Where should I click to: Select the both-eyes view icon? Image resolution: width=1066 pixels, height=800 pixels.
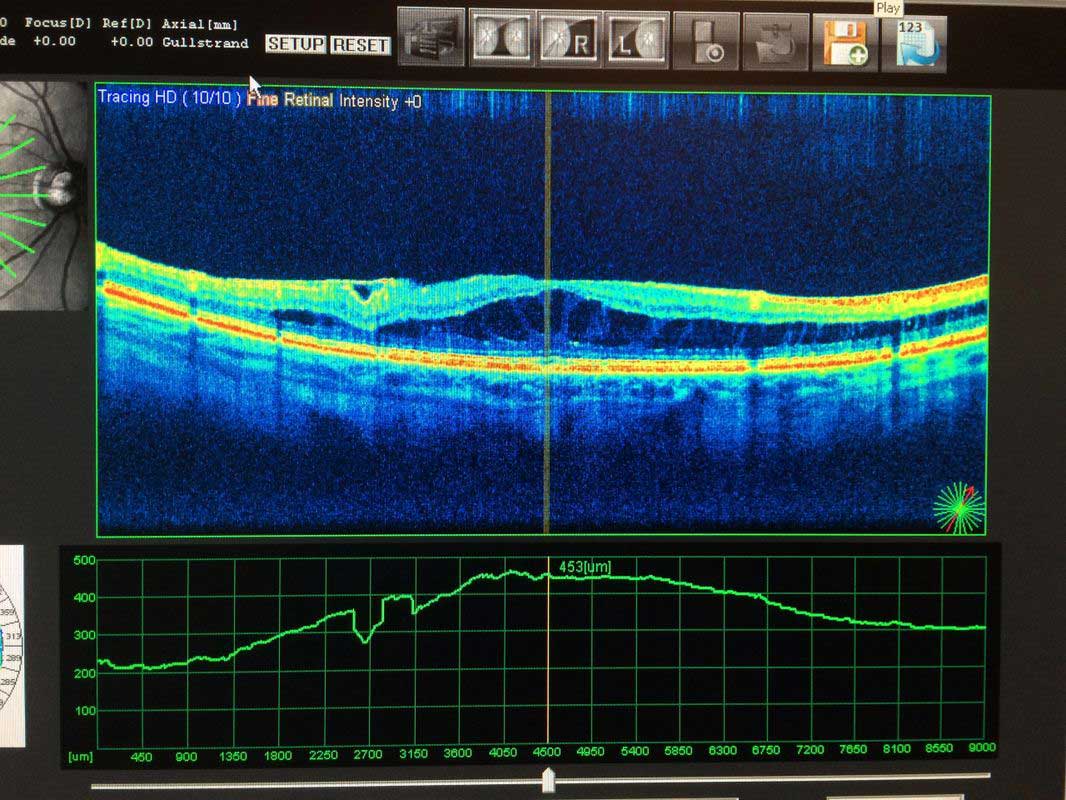tap(502, 39)
